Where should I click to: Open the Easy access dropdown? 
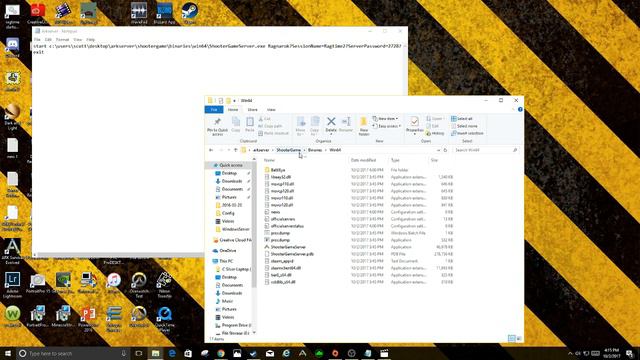387,126
